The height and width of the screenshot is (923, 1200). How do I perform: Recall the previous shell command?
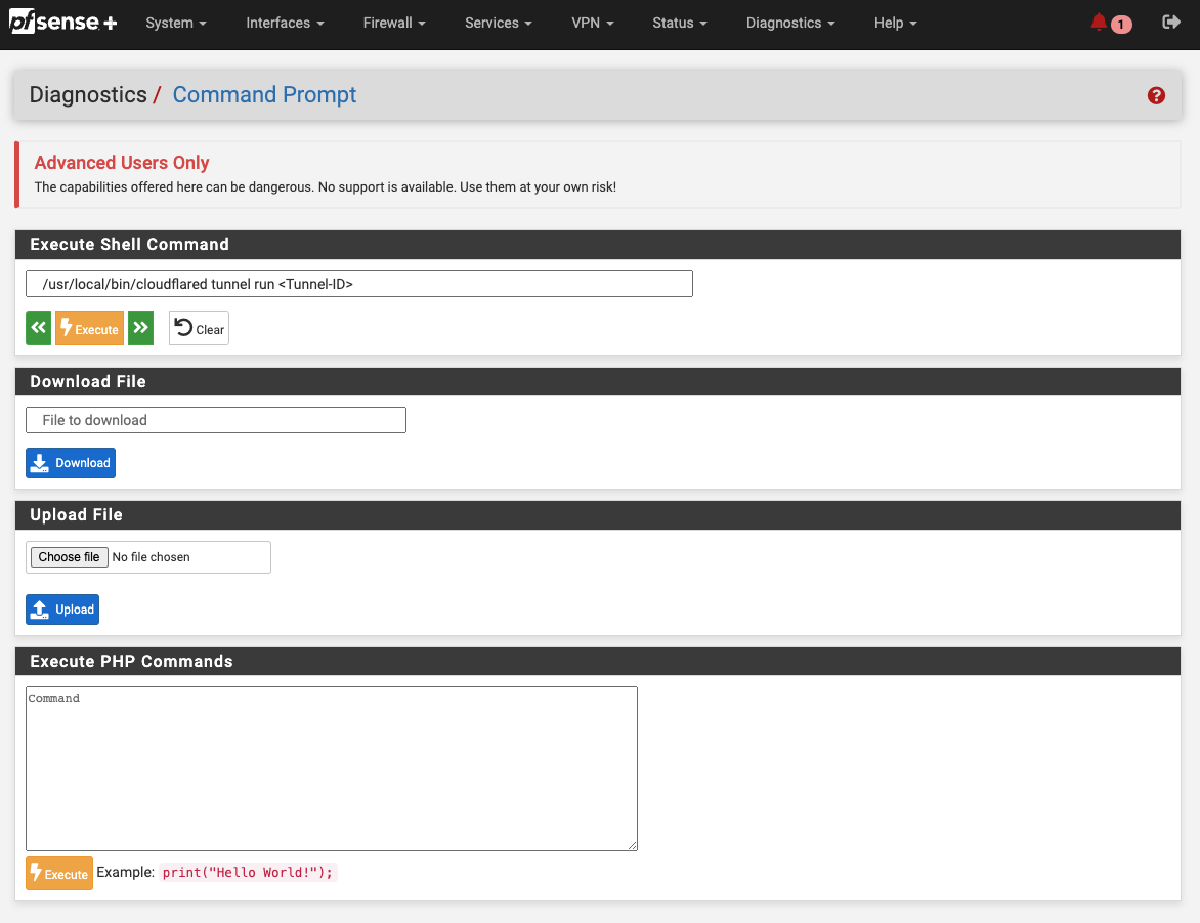click(38, 328)
